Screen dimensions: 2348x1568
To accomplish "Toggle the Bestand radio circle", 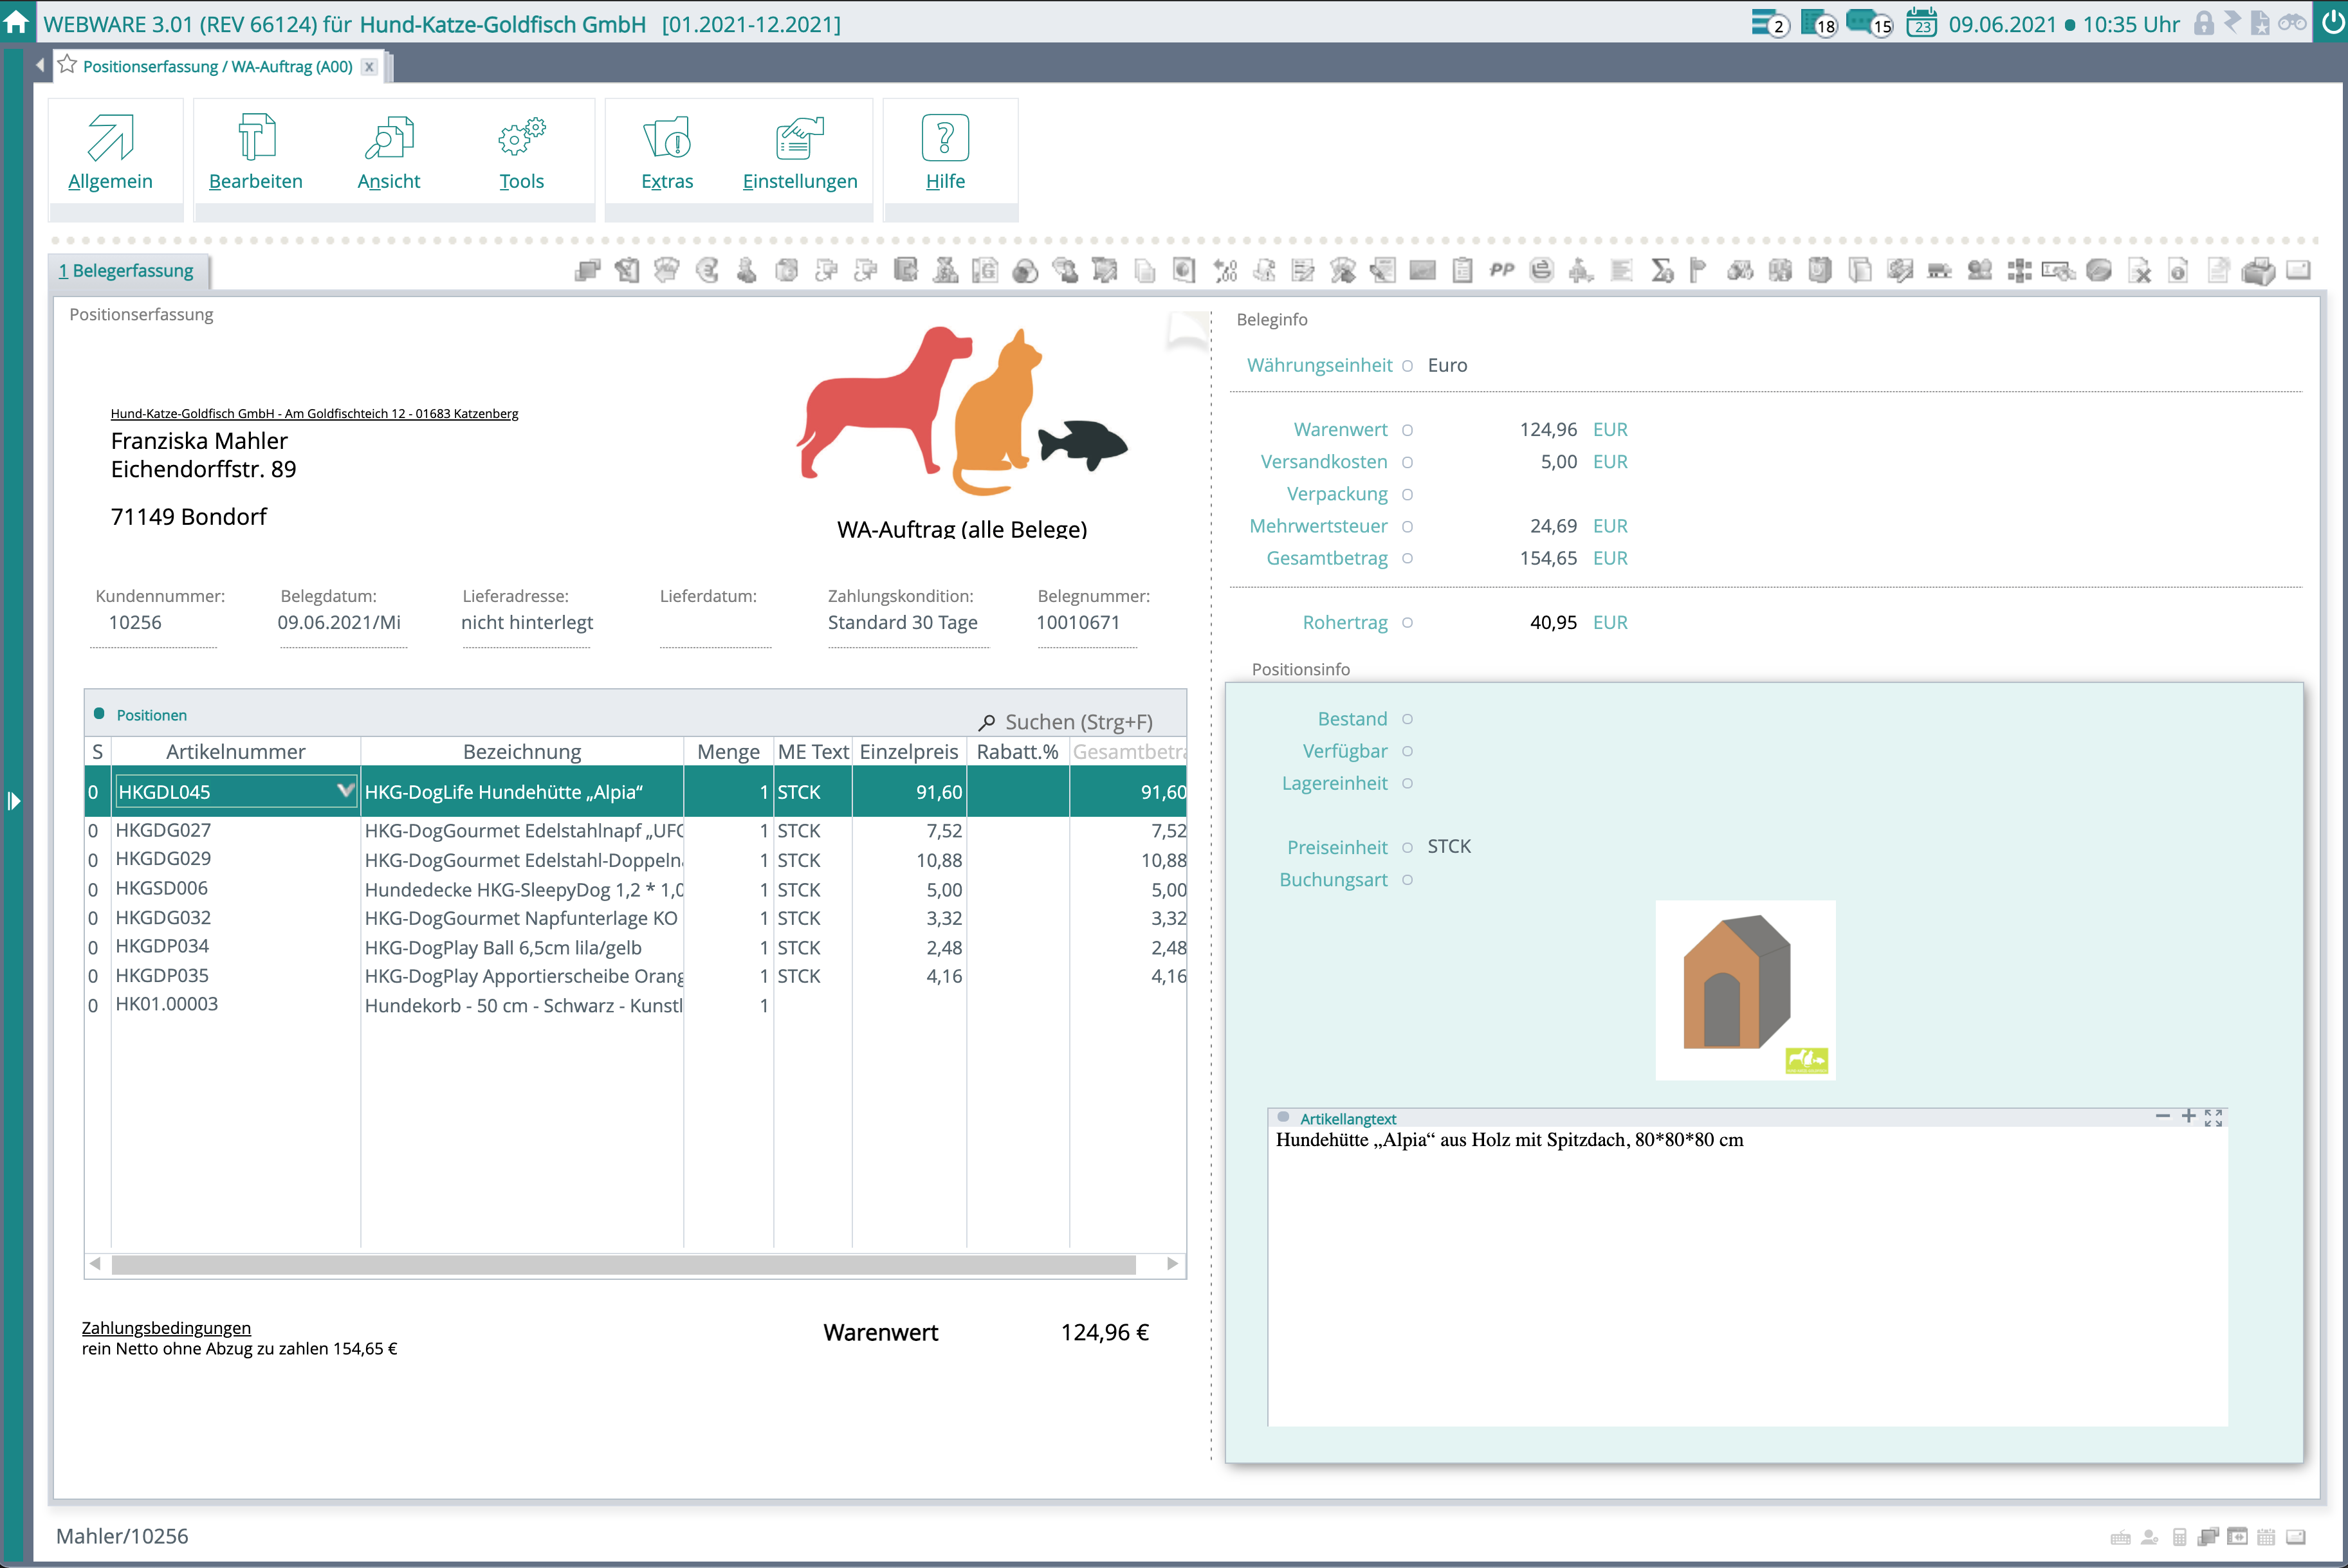I will [x=1407, y=719].
